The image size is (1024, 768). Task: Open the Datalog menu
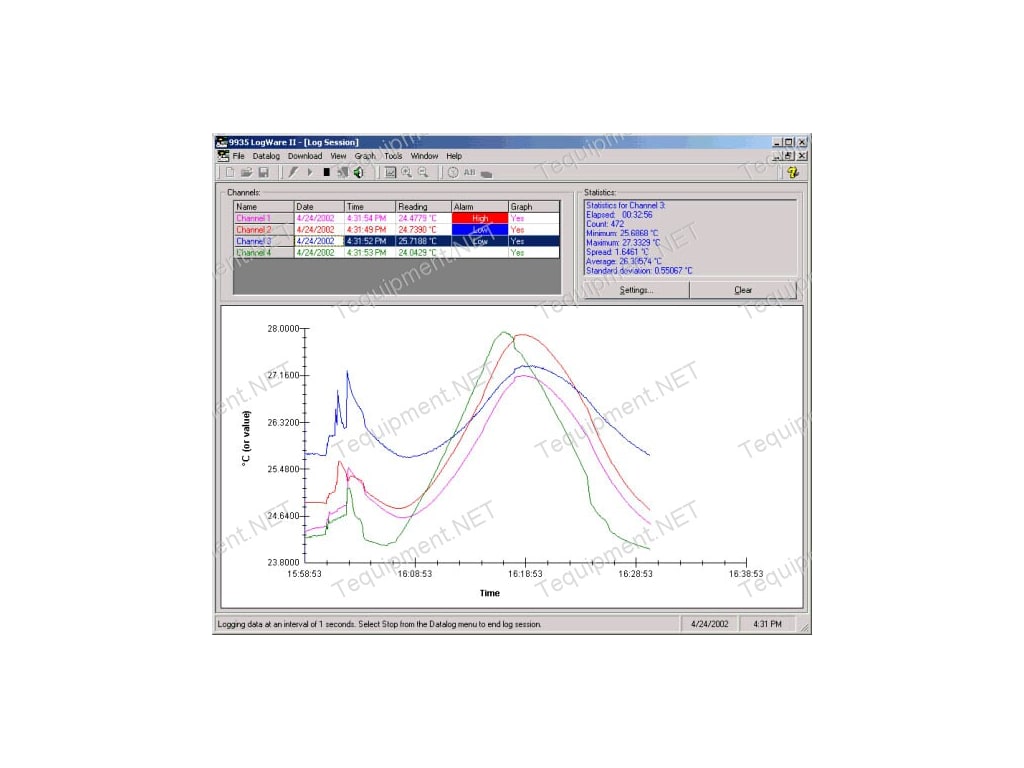coord(265,156)
